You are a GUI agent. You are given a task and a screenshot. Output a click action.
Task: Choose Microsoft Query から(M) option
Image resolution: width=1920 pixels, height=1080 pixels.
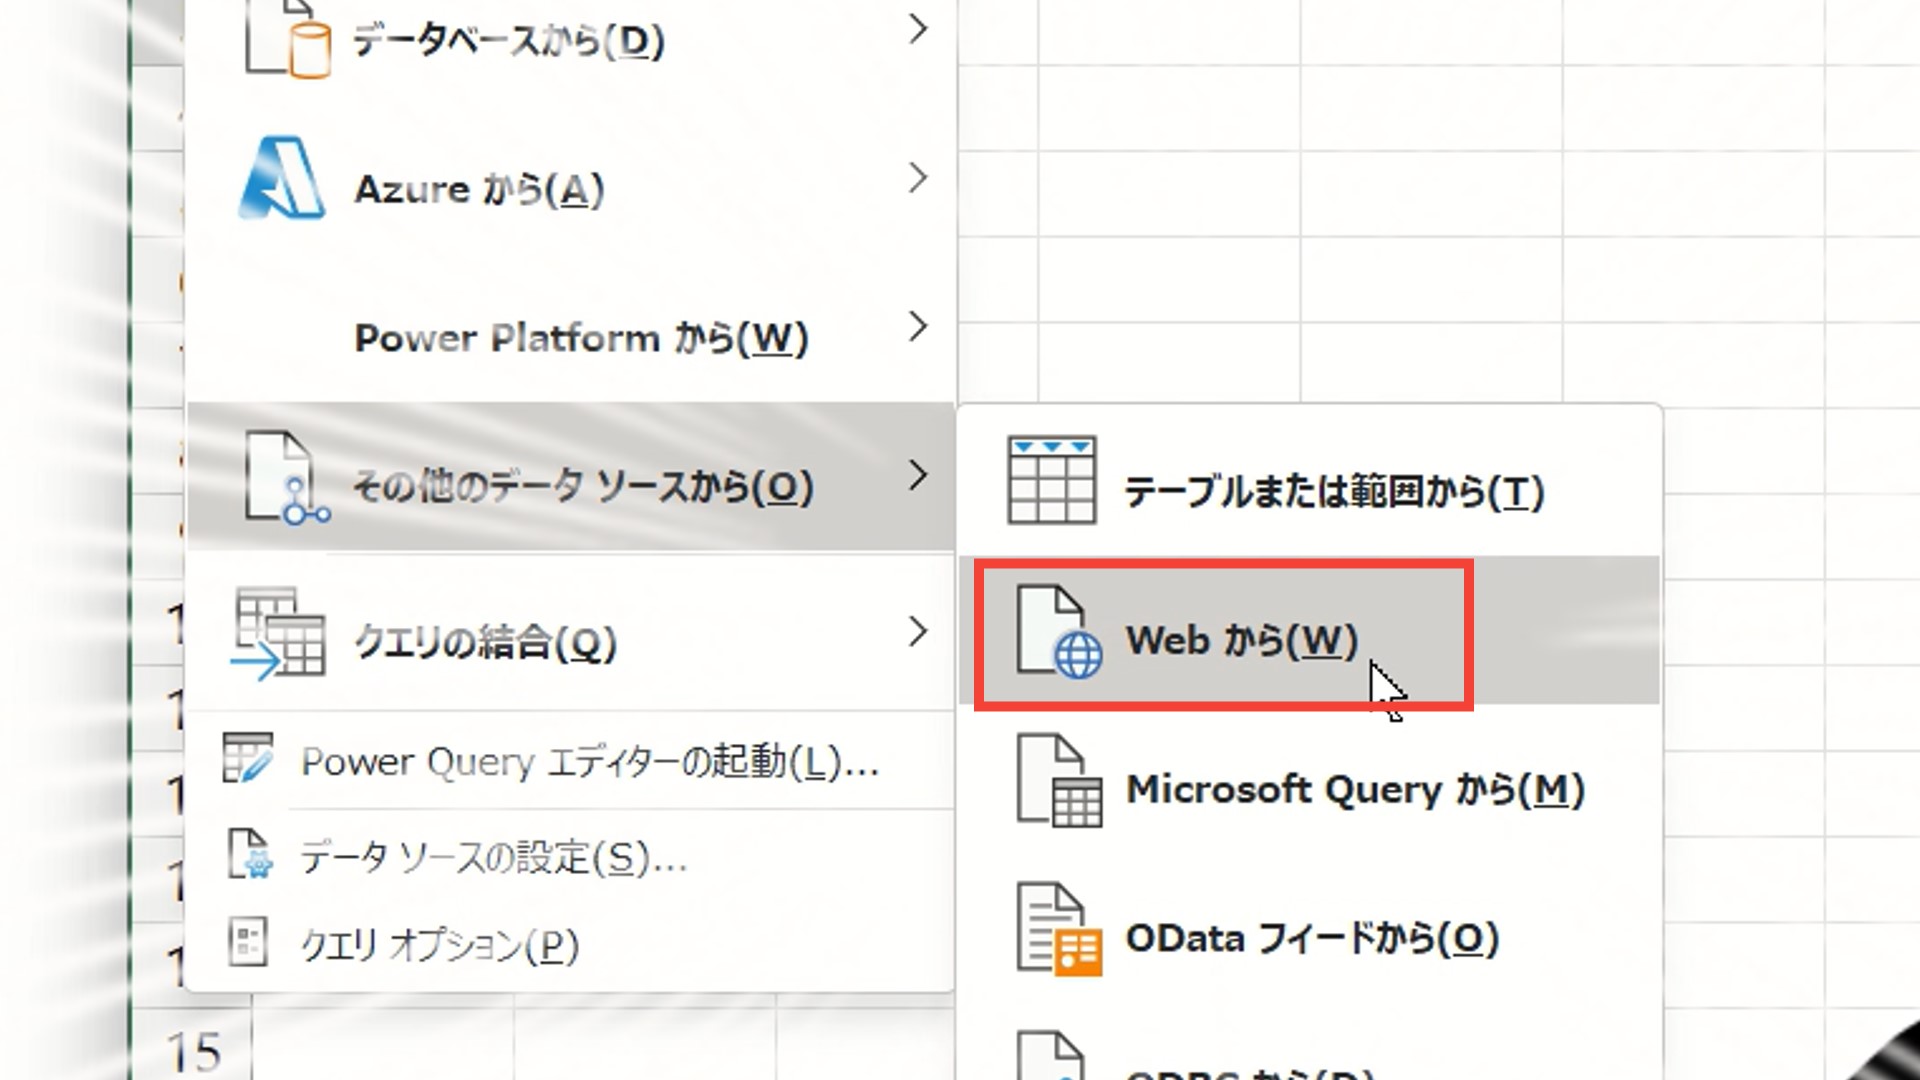pyautogui.click(x=1354, y=790)
